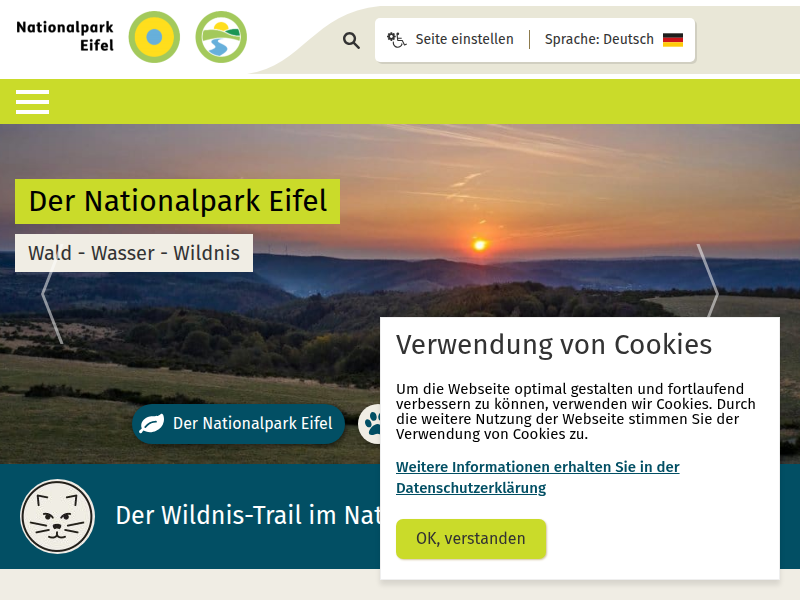Click the leaf icon on the Nationalpark button
Image resolution: width=800 pixels, height=600 pixels.
(x=153, y=423)
